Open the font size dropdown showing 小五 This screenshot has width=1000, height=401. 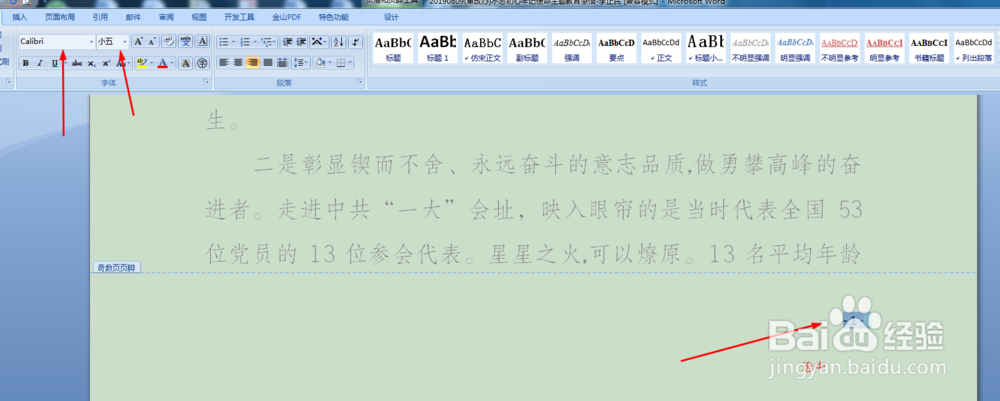125,42
